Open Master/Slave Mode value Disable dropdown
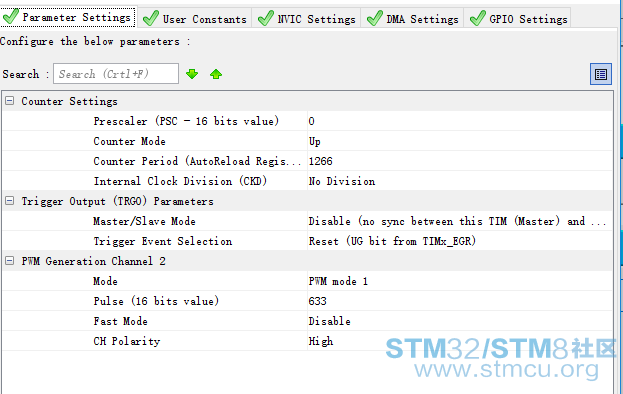The image size is (623, 394). click(x=460, y=221)
